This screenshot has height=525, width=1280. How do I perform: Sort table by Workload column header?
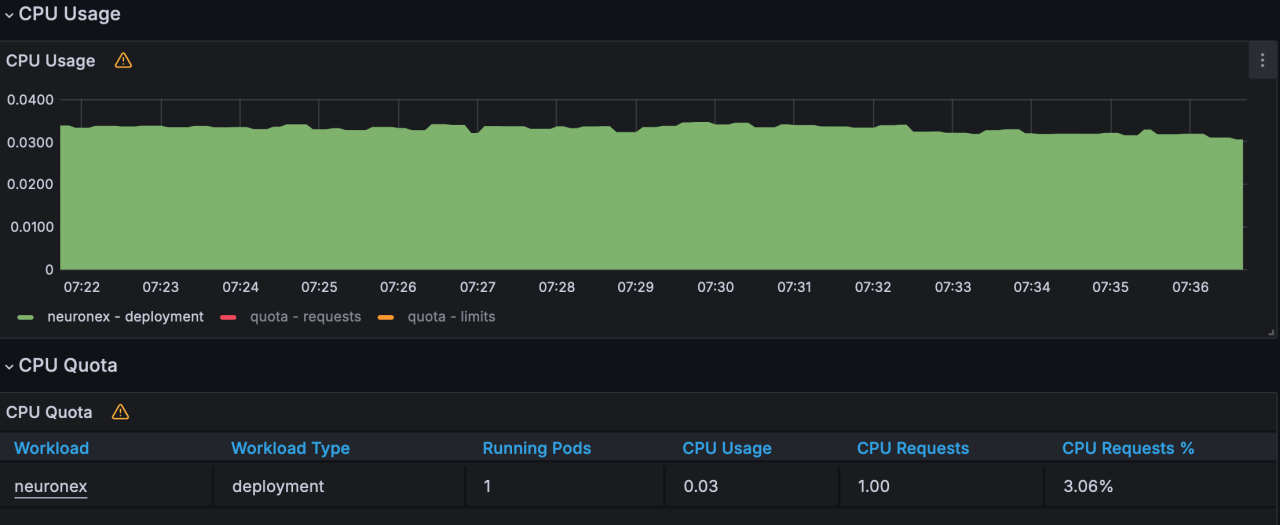click(x=52, y=448)
